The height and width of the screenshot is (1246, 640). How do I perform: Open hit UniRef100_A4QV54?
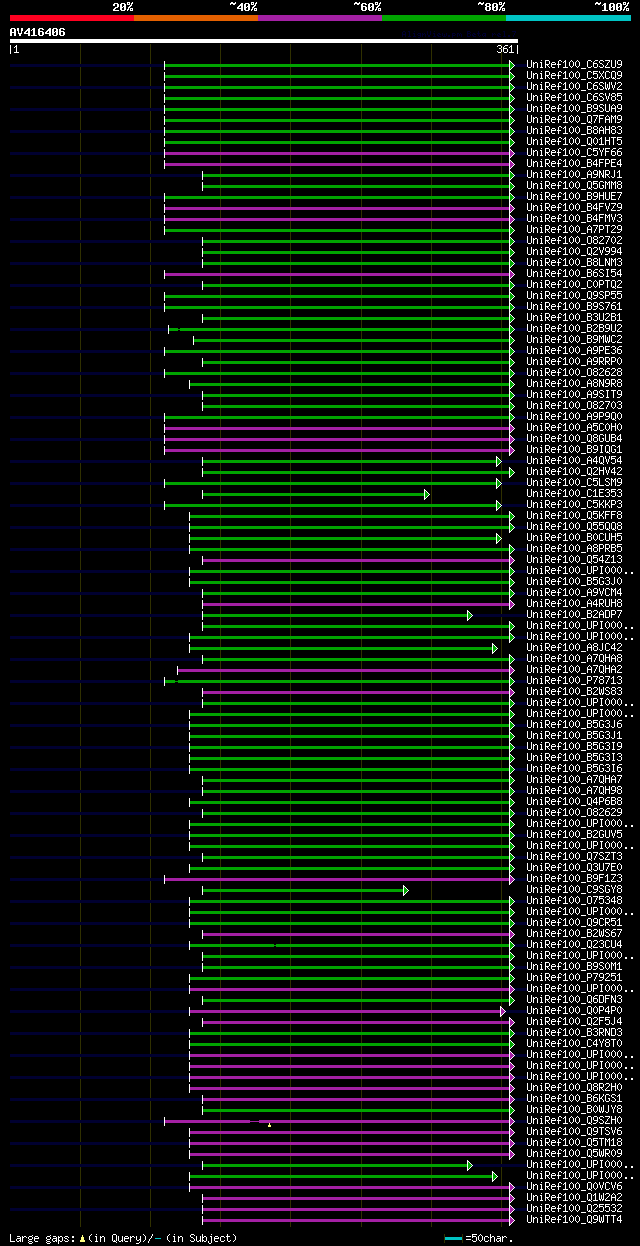click(574, 461)
